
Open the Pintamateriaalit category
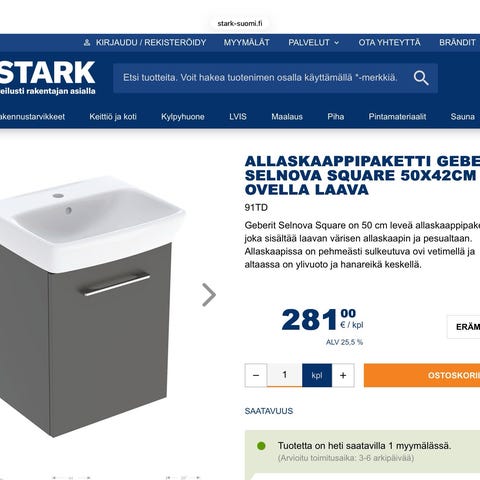[397, 117]
